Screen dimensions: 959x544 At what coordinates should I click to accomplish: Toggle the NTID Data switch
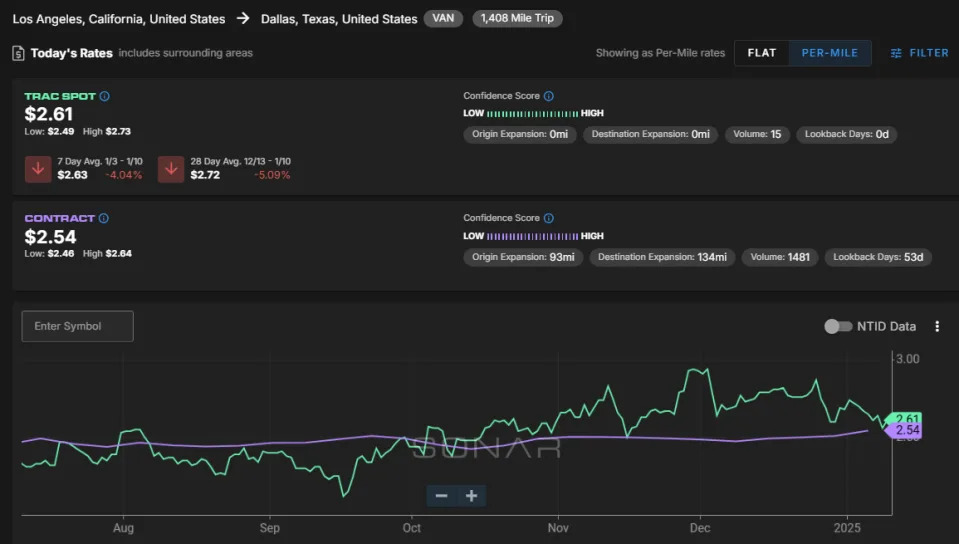coord(838,326)
